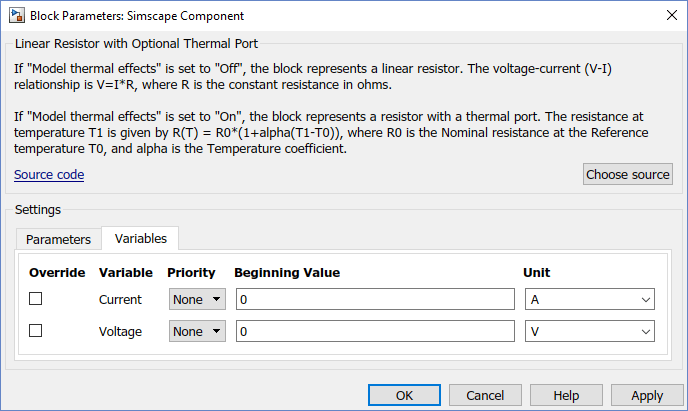
Task: Open Help for this block
Action: [x=567, y=395]
